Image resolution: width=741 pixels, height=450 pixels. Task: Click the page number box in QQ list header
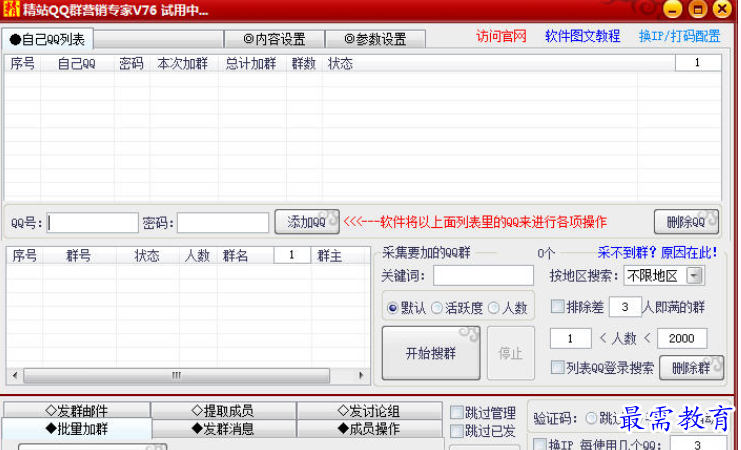point(698,63)
